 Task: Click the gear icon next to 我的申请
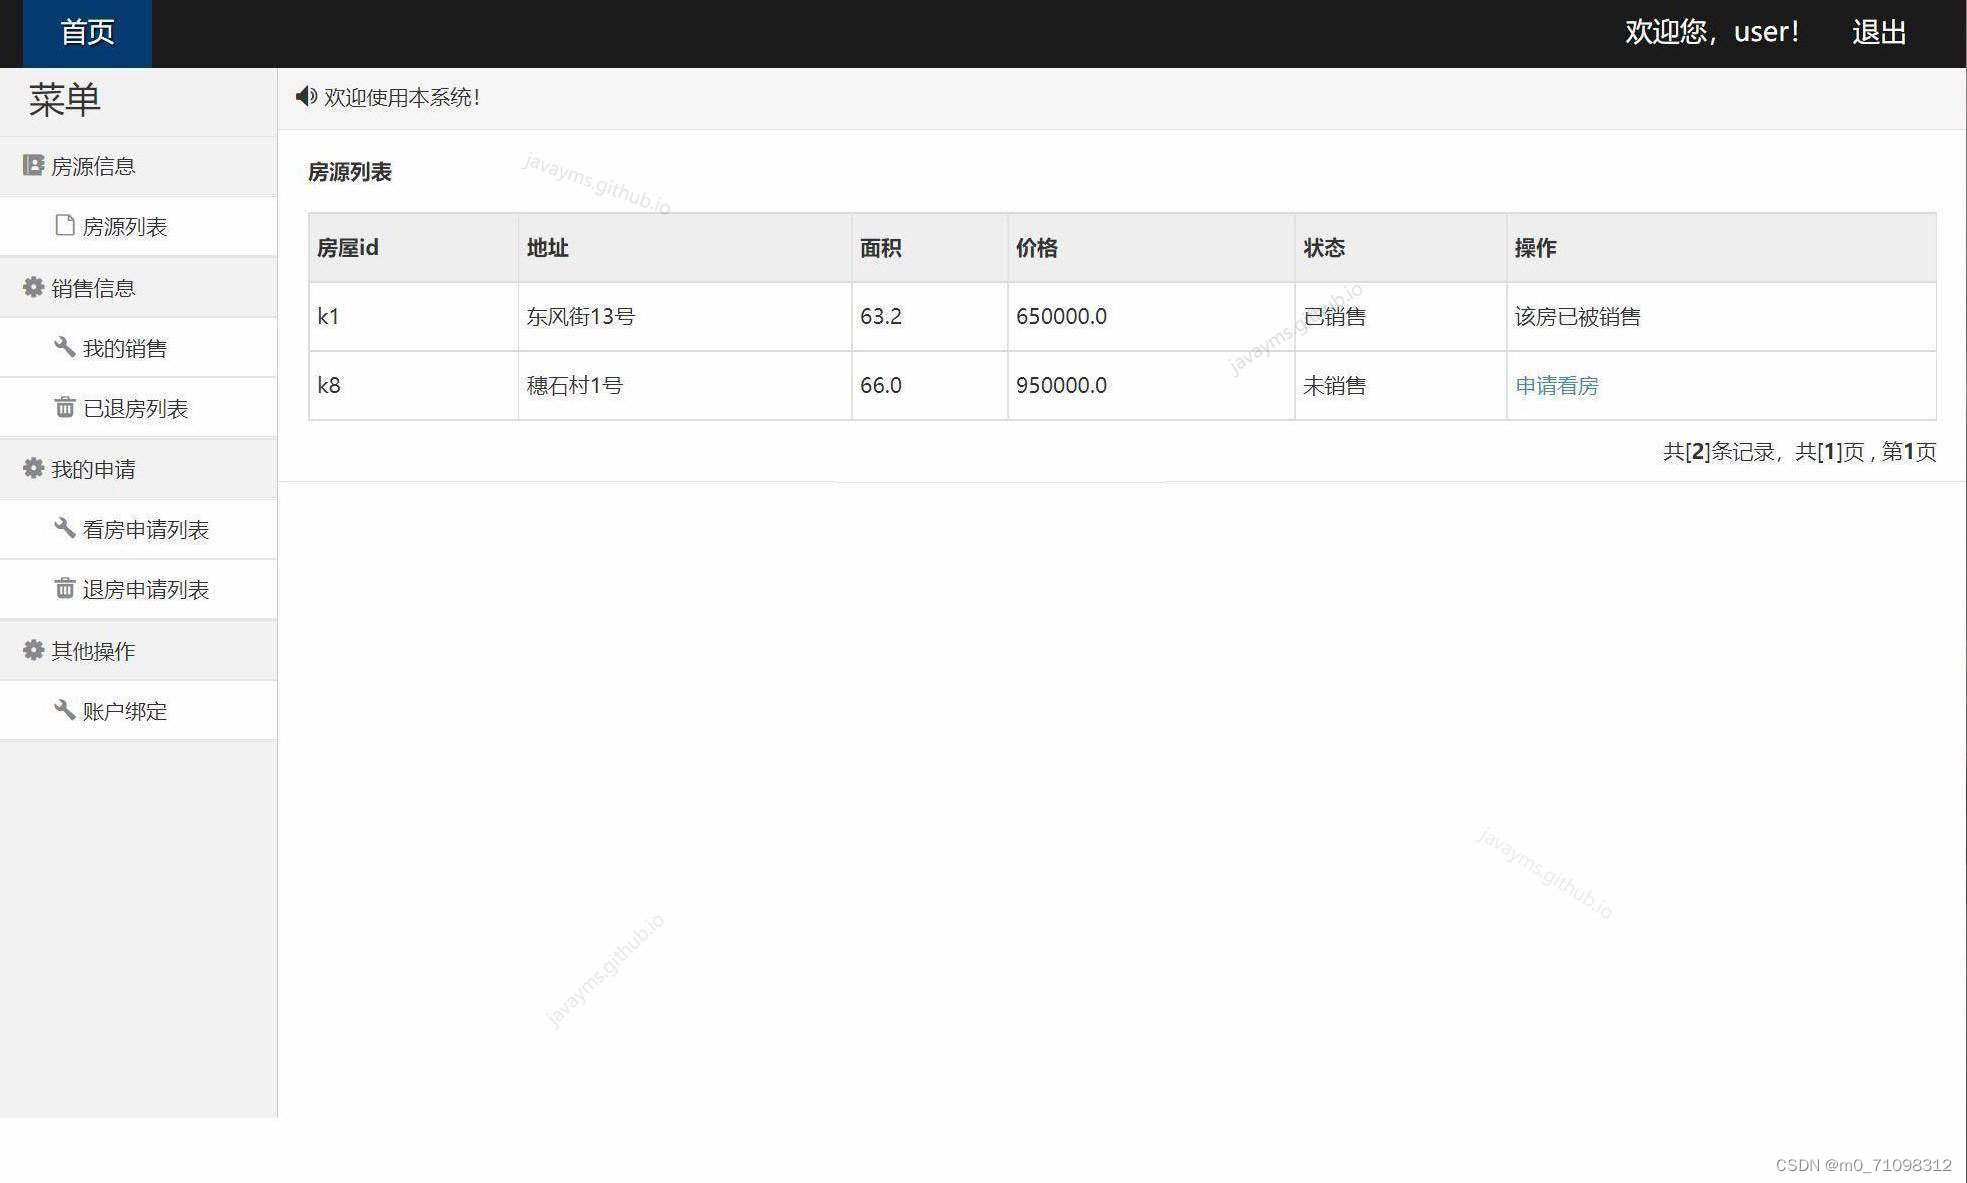[x=33, y=468]
